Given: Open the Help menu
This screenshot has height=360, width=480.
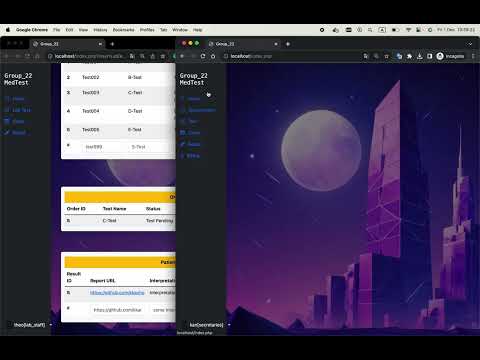Looking at the screenshot, I should pyautogui.click(x=198, y=30).
